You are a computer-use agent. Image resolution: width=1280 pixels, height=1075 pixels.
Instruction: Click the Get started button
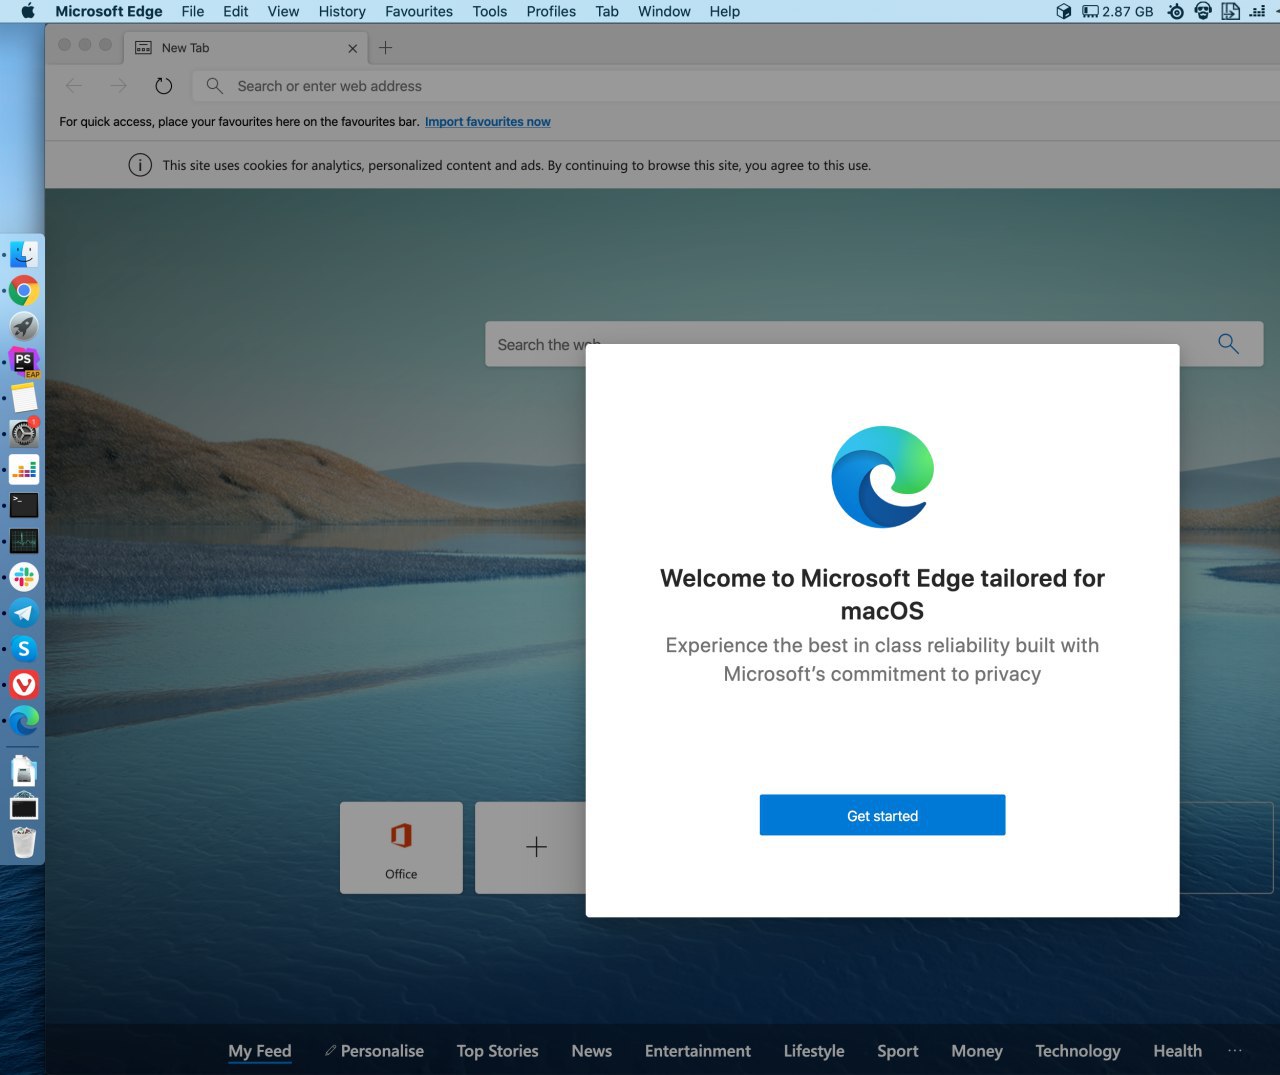click(882, 815)
